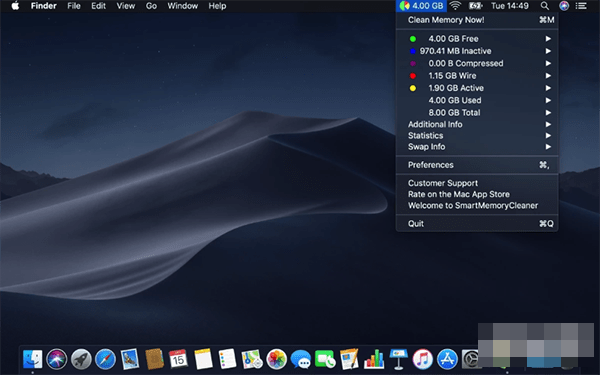Open the Go menu
This screenshot has width=600, height=375.
point(151,6)
